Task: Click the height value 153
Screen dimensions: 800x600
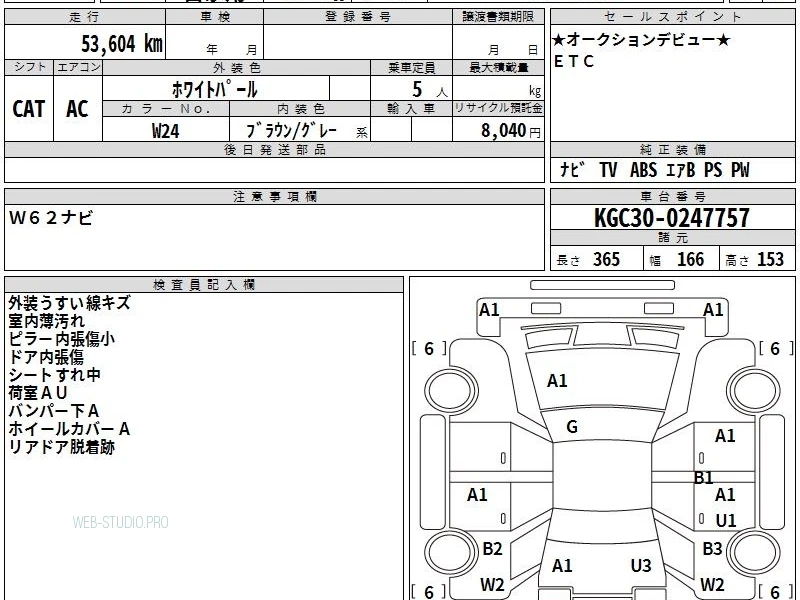Action: (770, 260)
